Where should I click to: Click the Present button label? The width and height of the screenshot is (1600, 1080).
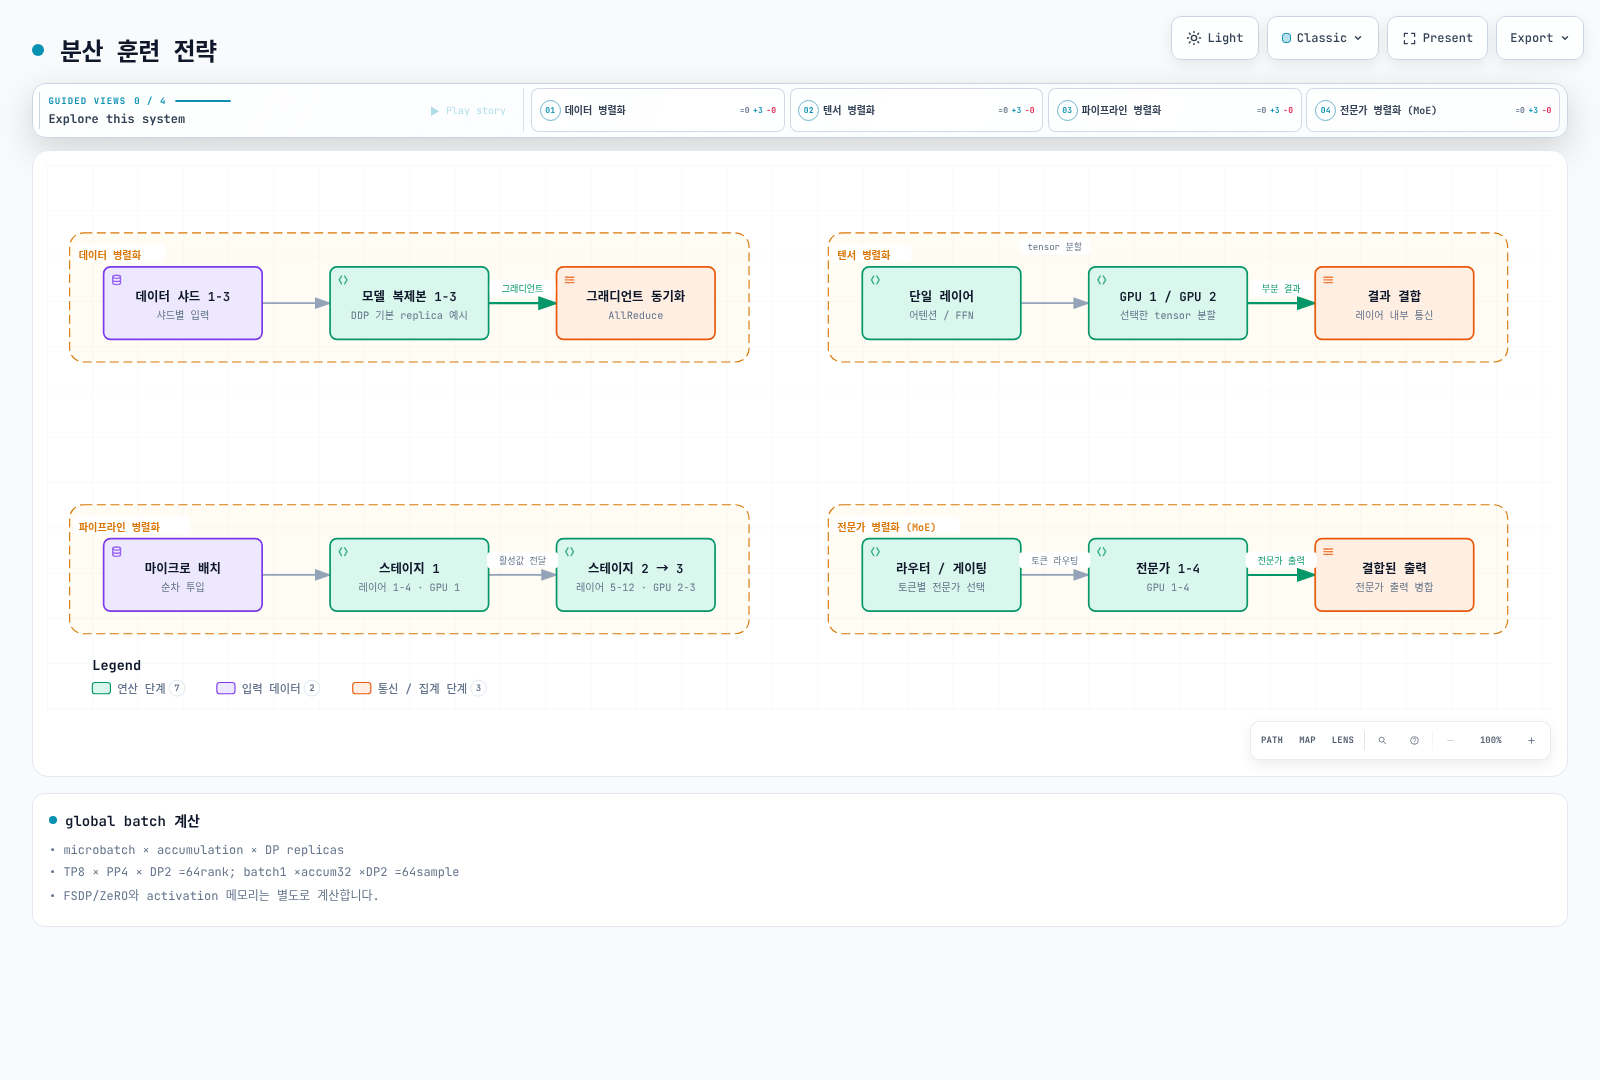(x=1447, y=38)
